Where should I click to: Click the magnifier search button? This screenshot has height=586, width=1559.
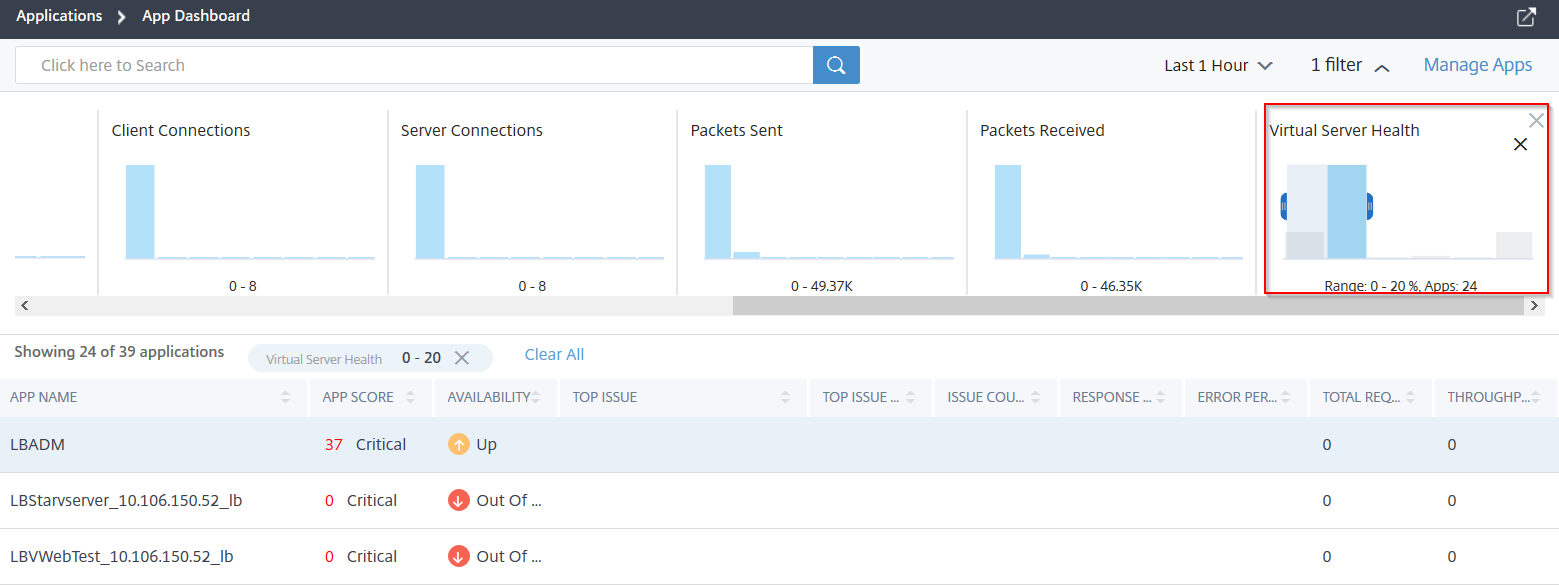836,65
